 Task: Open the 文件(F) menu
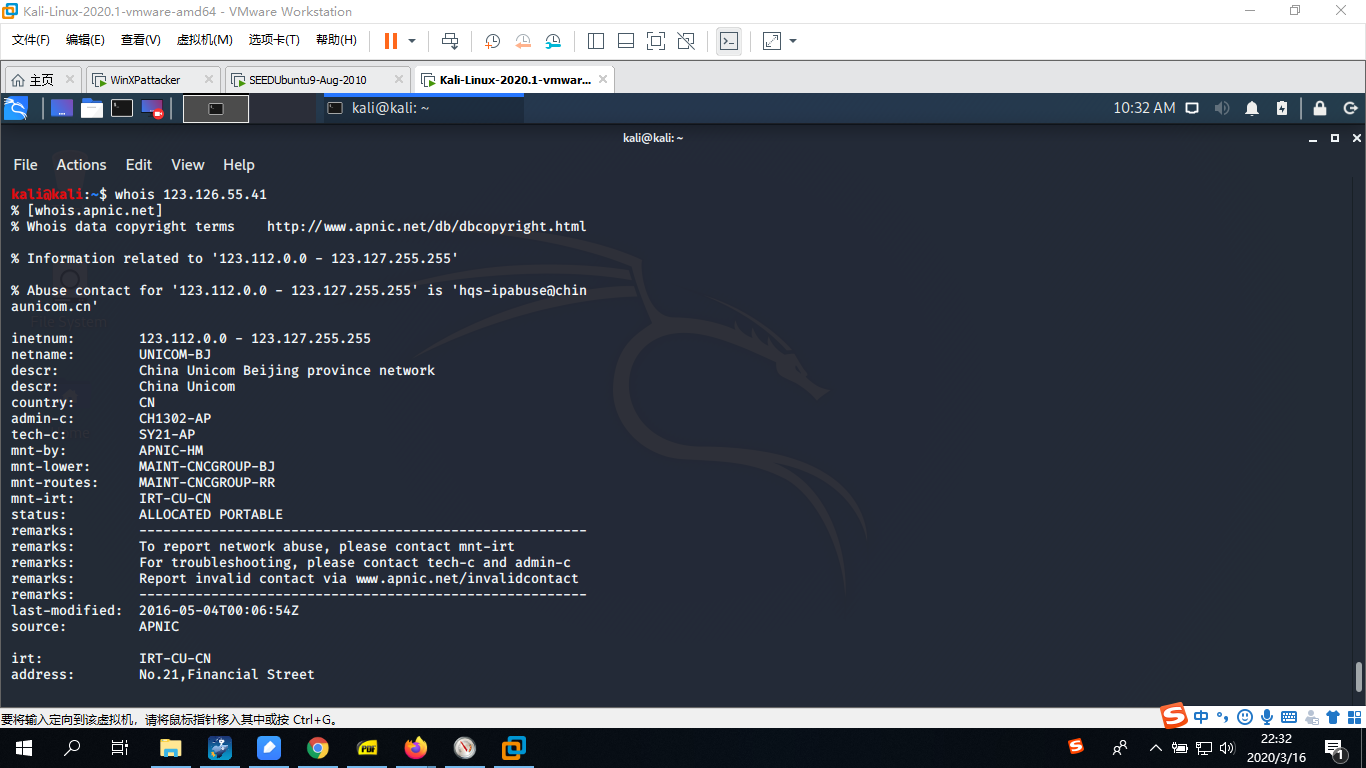coord(31,40)
